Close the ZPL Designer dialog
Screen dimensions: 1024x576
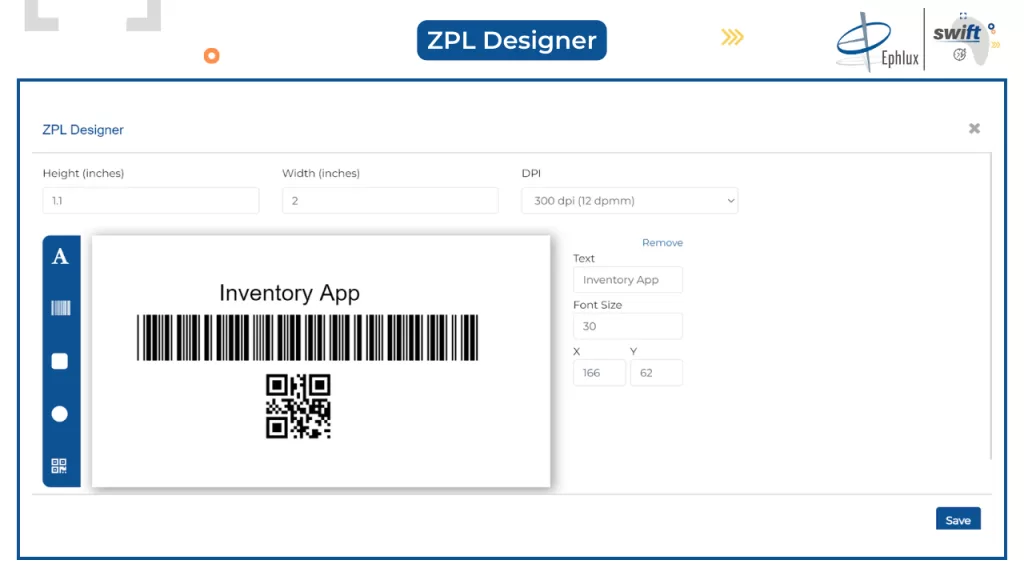pos(974,129)
